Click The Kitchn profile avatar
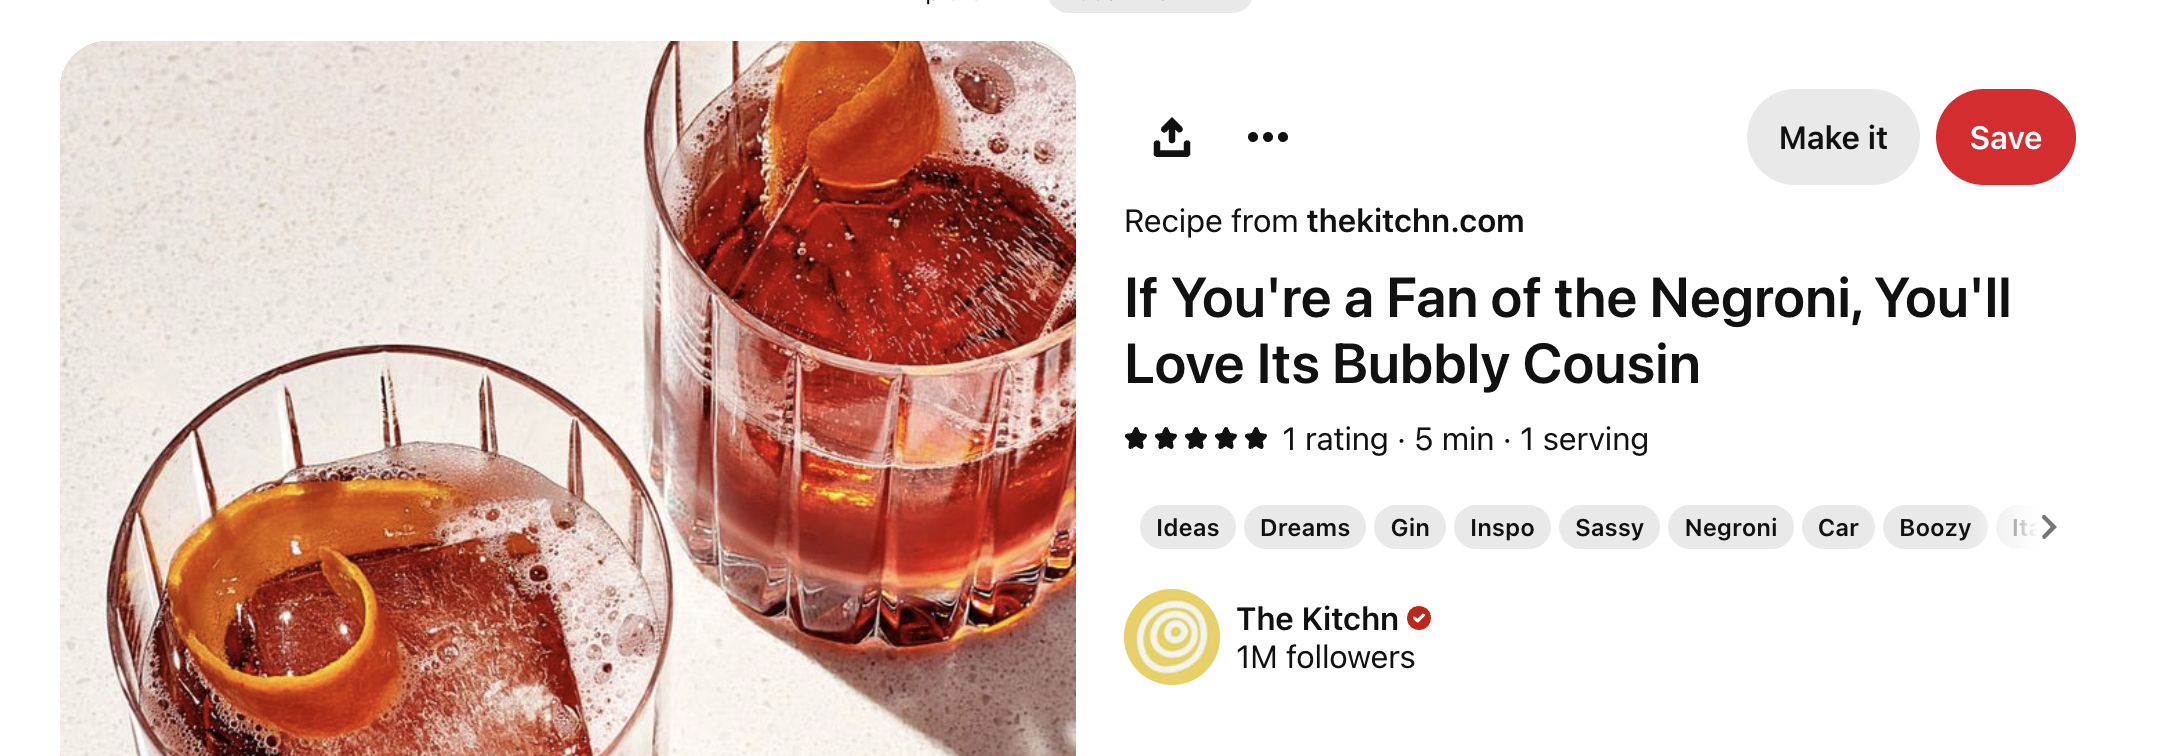2164x756 pixels. coord(1171,636)
